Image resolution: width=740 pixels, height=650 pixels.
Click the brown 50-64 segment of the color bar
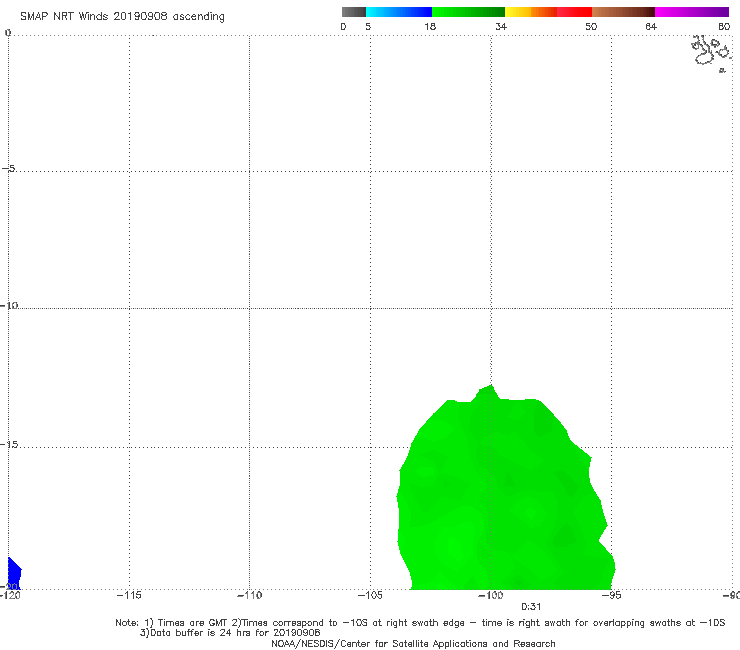623,12
